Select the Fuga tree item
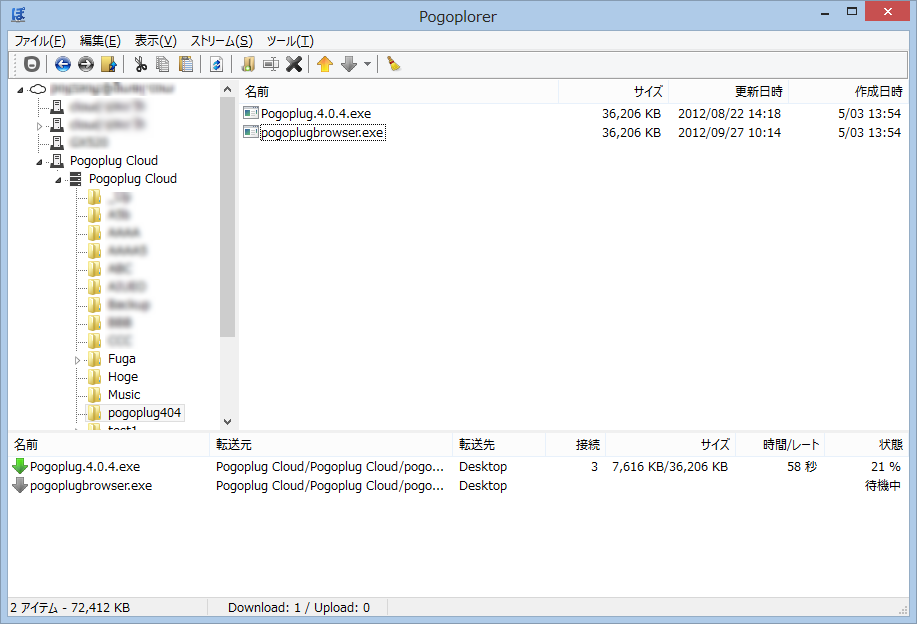Viewport: 917px width, 624px height. pyautogui.click(x=122, y=358)
